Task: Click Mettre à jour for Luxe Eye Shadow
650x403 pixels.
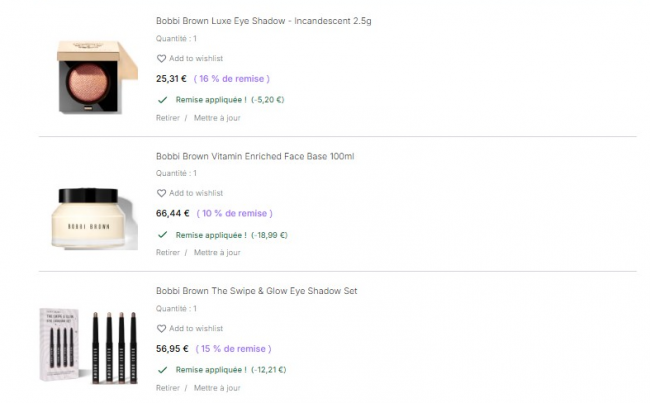Action: click(217, 118)
